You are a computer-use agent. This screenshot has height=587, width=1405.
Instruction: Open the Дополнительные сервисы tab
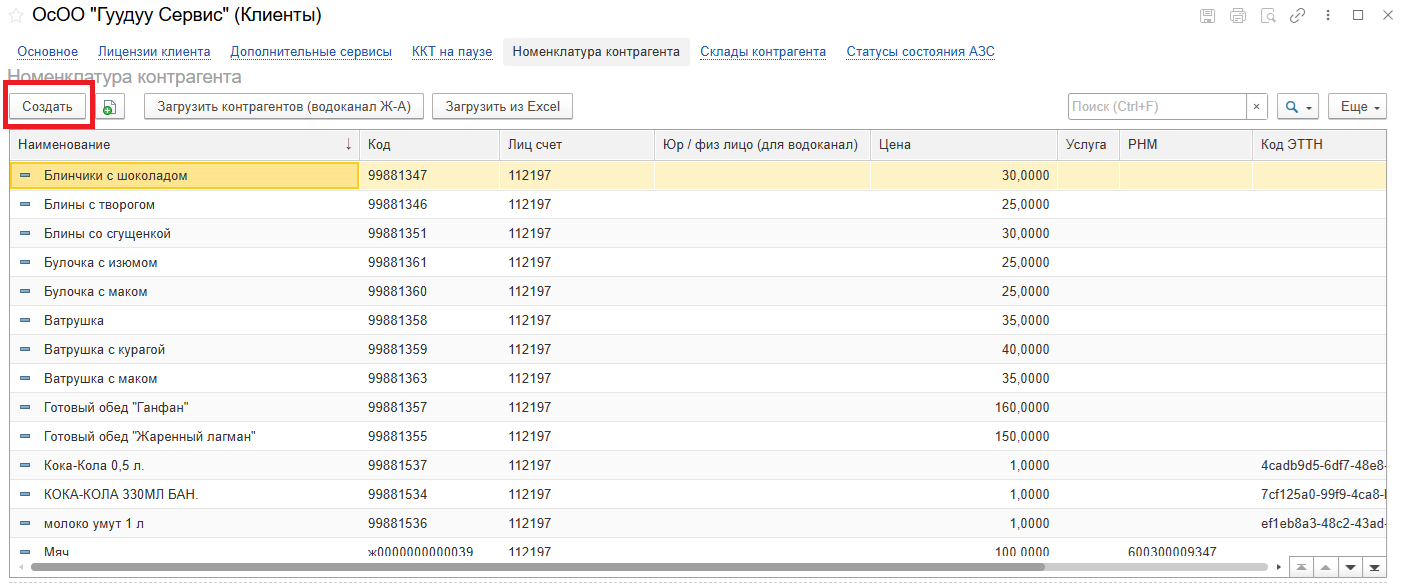311,52
